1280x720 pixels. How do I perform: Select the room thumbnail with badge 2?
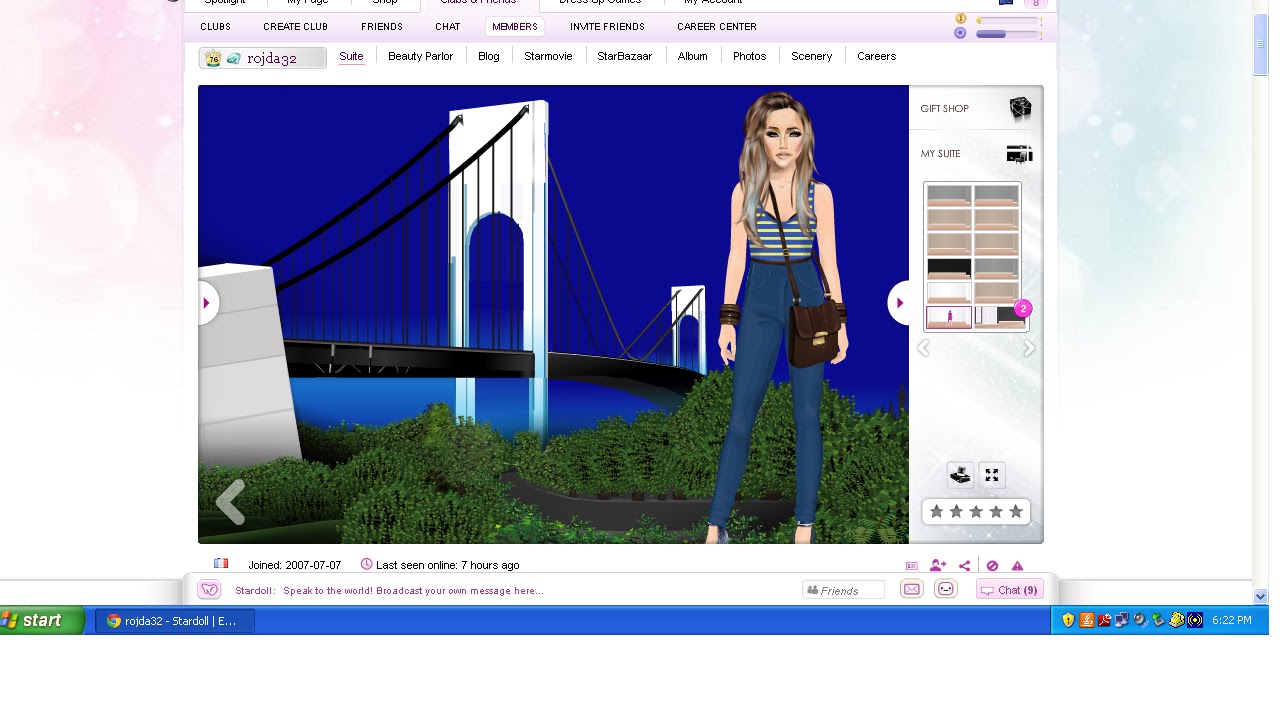coord(999,317)
